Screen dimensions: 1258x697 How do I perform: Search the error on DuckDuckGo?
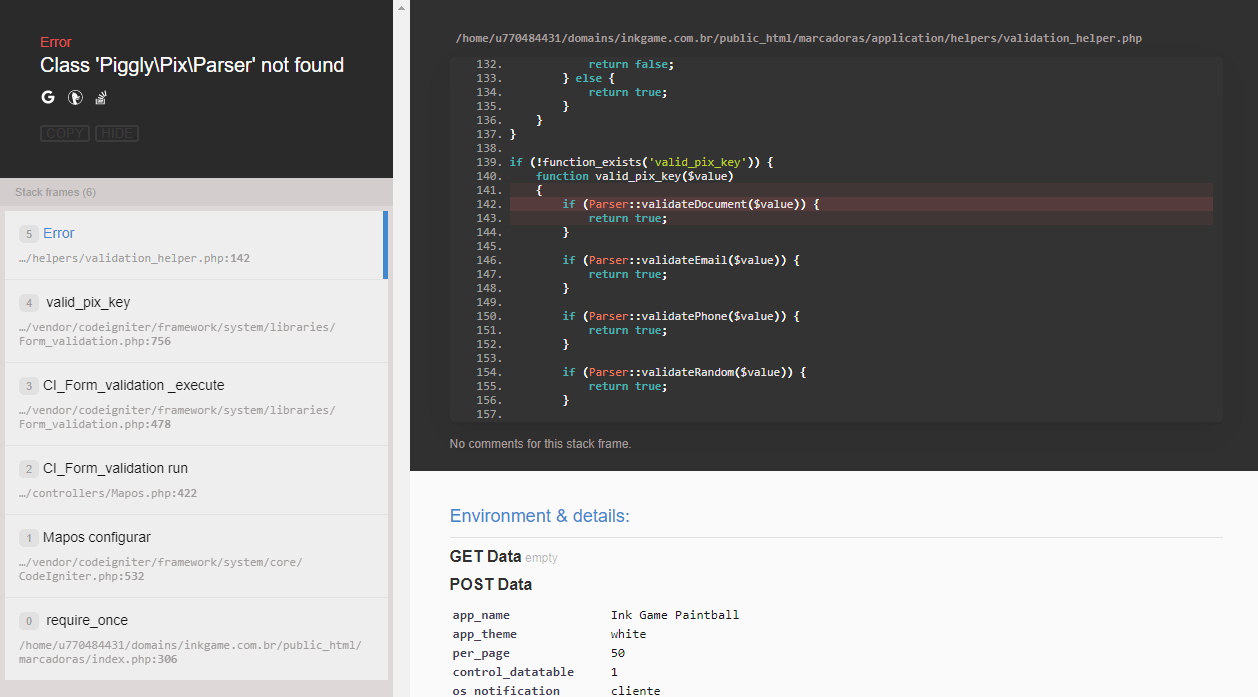click(74, 98)
